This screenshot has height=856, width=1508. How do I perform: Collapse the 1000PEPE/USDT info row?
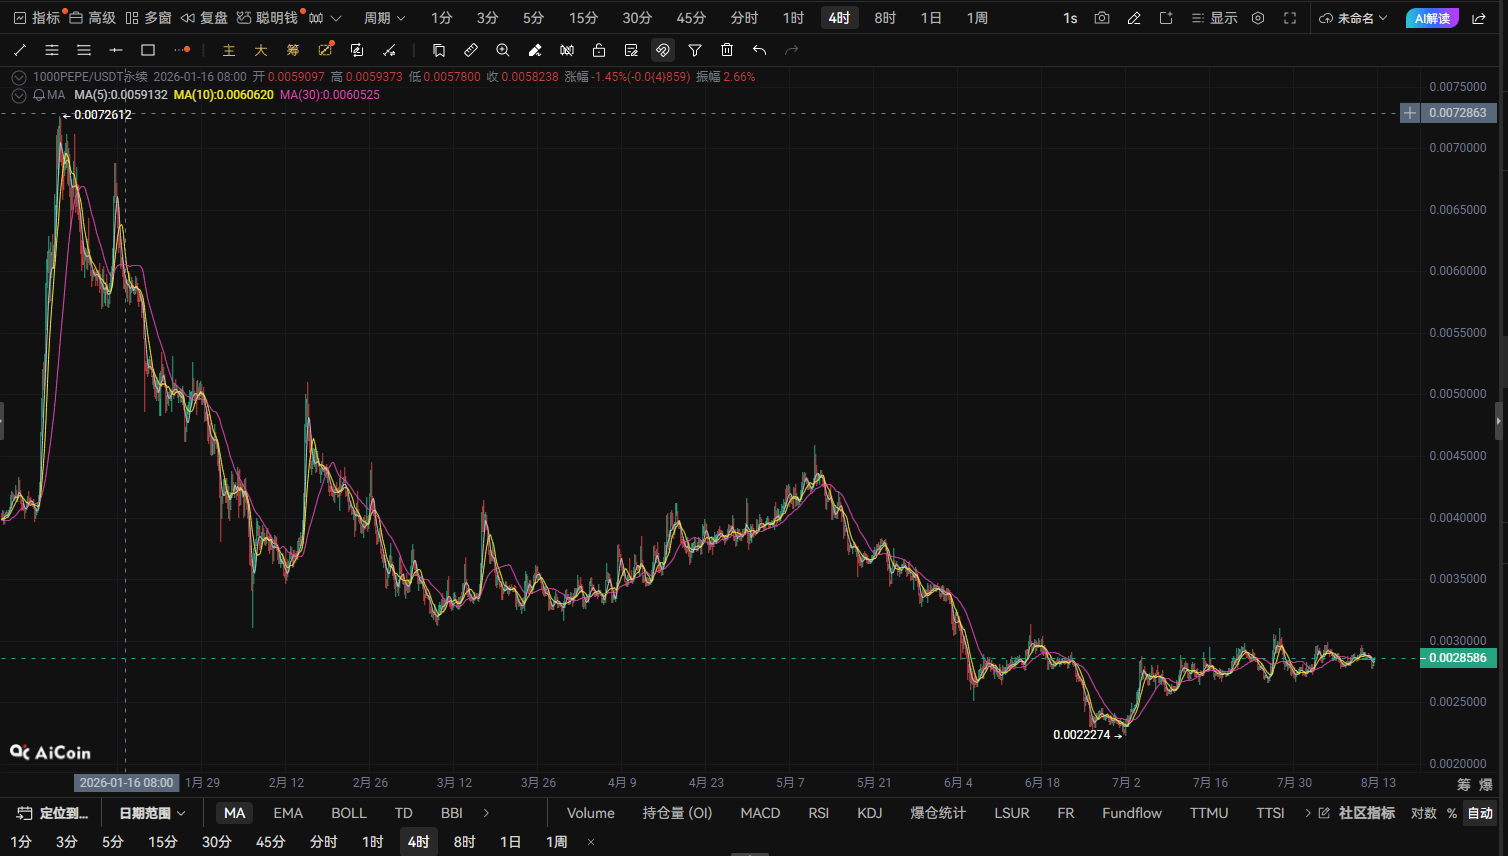click(x=18, y=77)
